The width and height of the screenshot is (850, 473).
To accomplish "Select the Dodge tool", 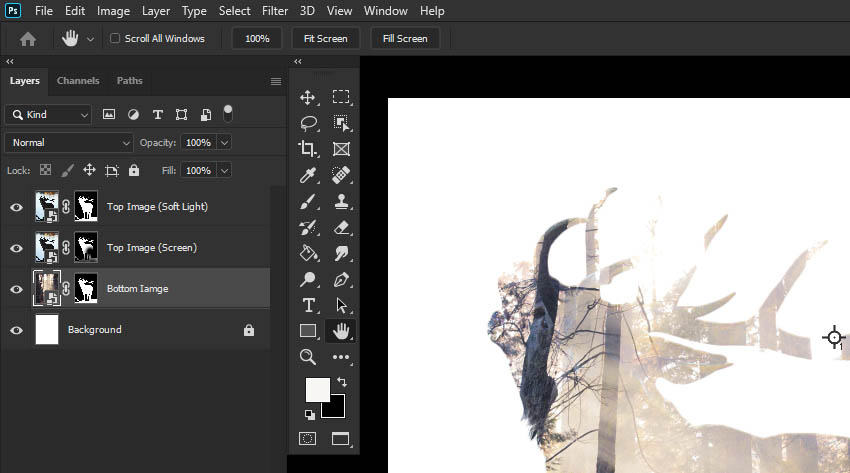I will 308,279.
